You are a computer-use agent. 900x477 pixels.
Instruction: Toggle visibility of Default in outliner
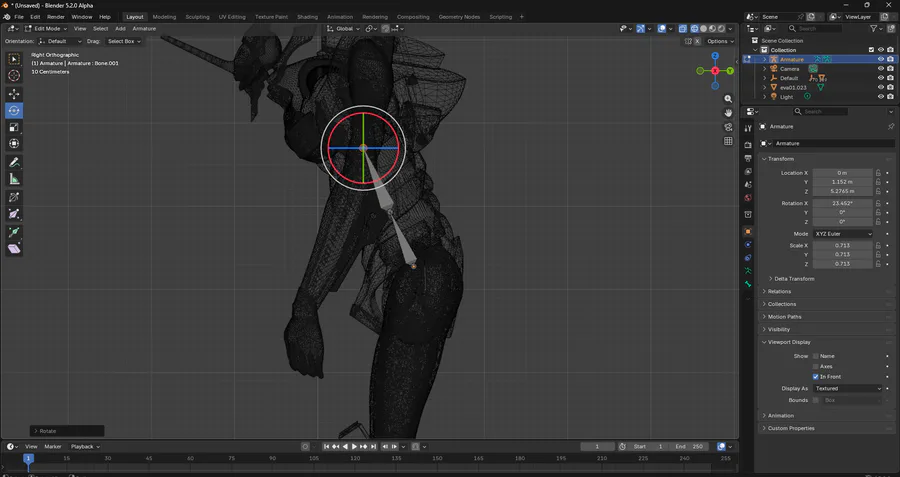coord(880,78)
